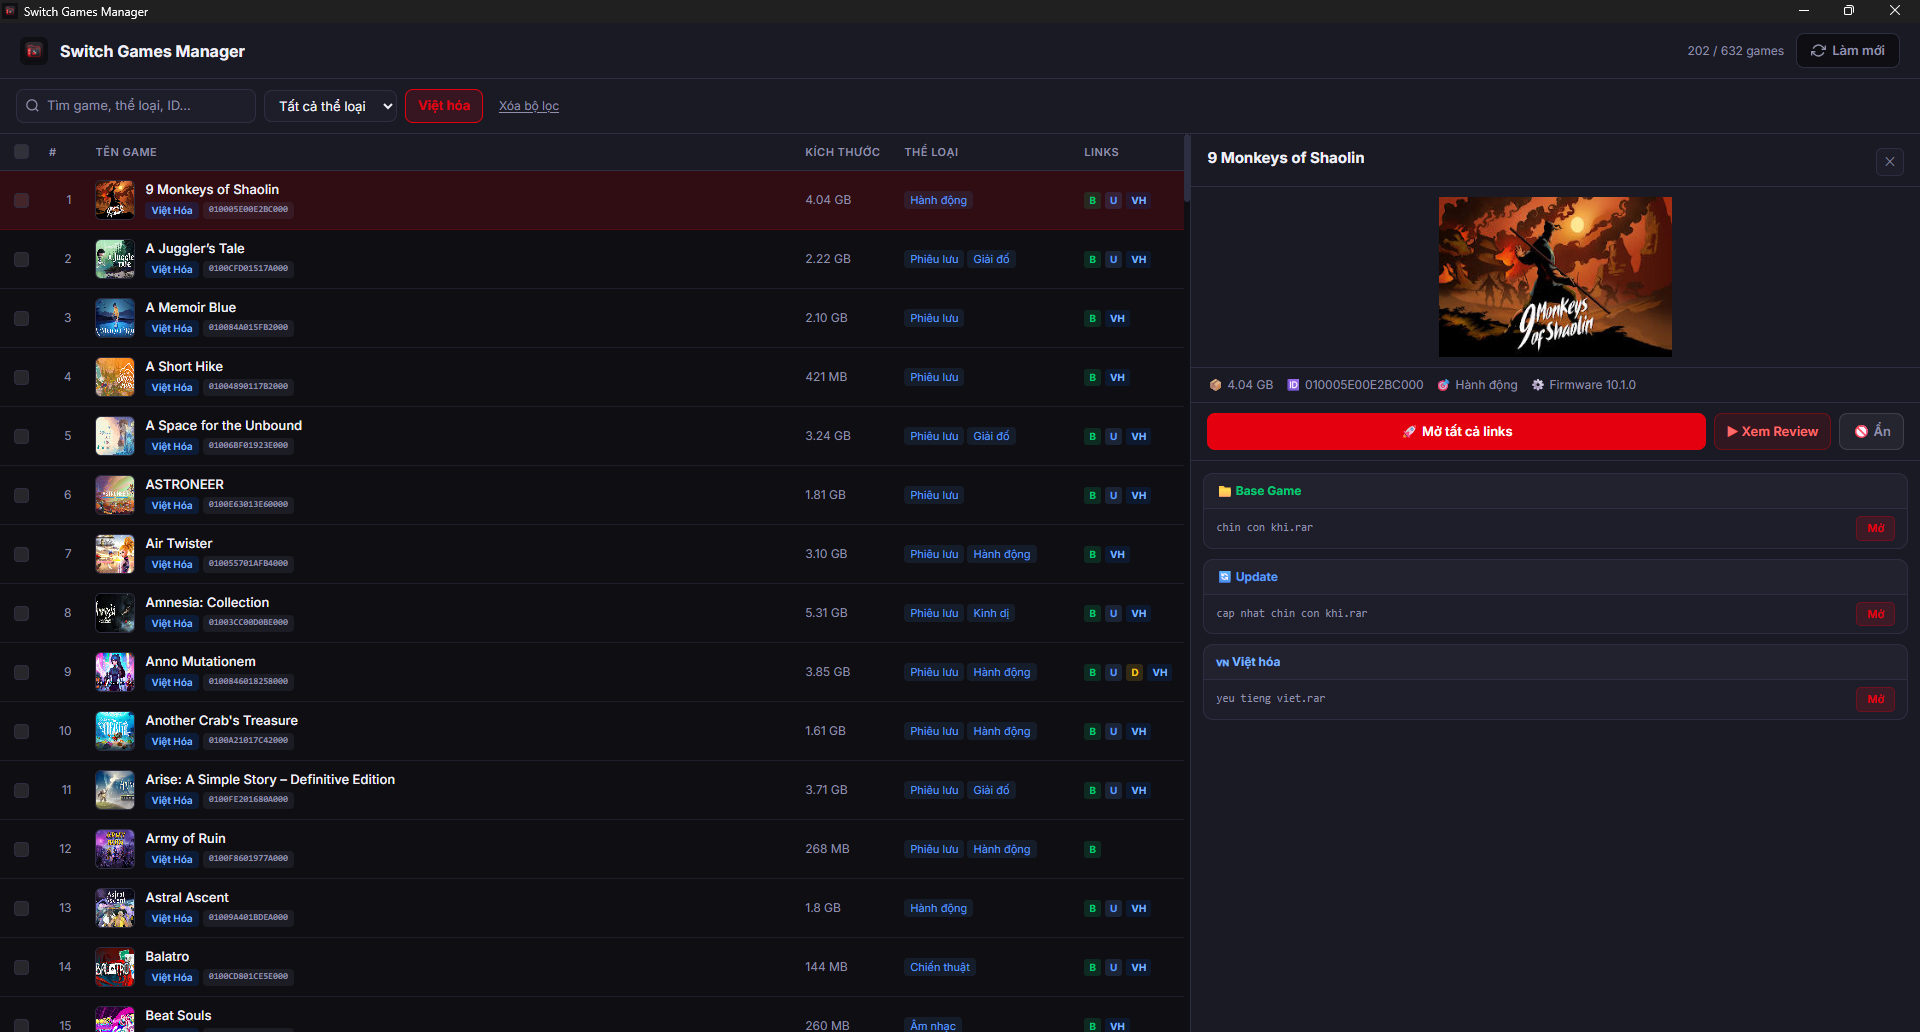Open the Update file with Mở
This screenshot has height=1032, width=1920.
click(1875, 614)
